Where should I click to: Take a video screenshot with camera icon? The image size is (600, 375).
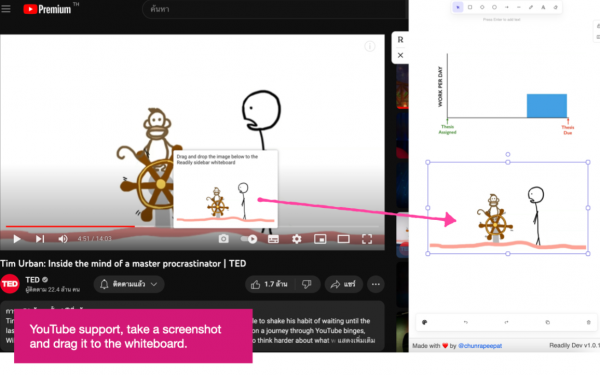(x=223, y=239)
